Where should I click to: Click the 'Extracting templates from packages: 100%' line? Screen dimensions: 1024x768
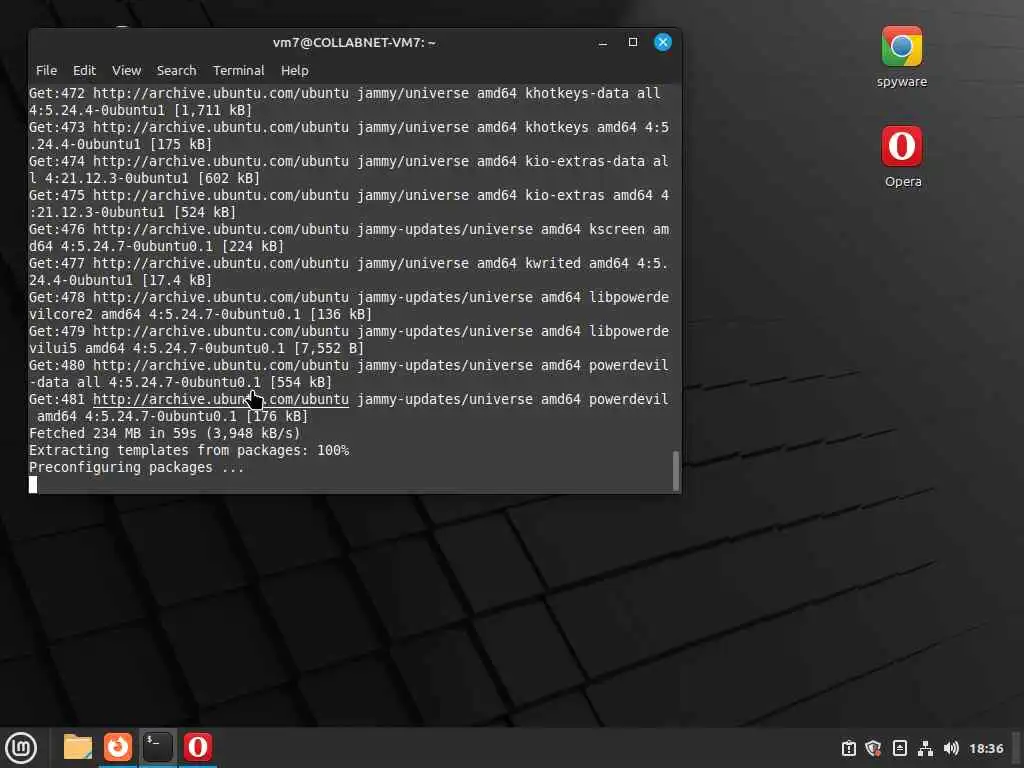point(189,450)
